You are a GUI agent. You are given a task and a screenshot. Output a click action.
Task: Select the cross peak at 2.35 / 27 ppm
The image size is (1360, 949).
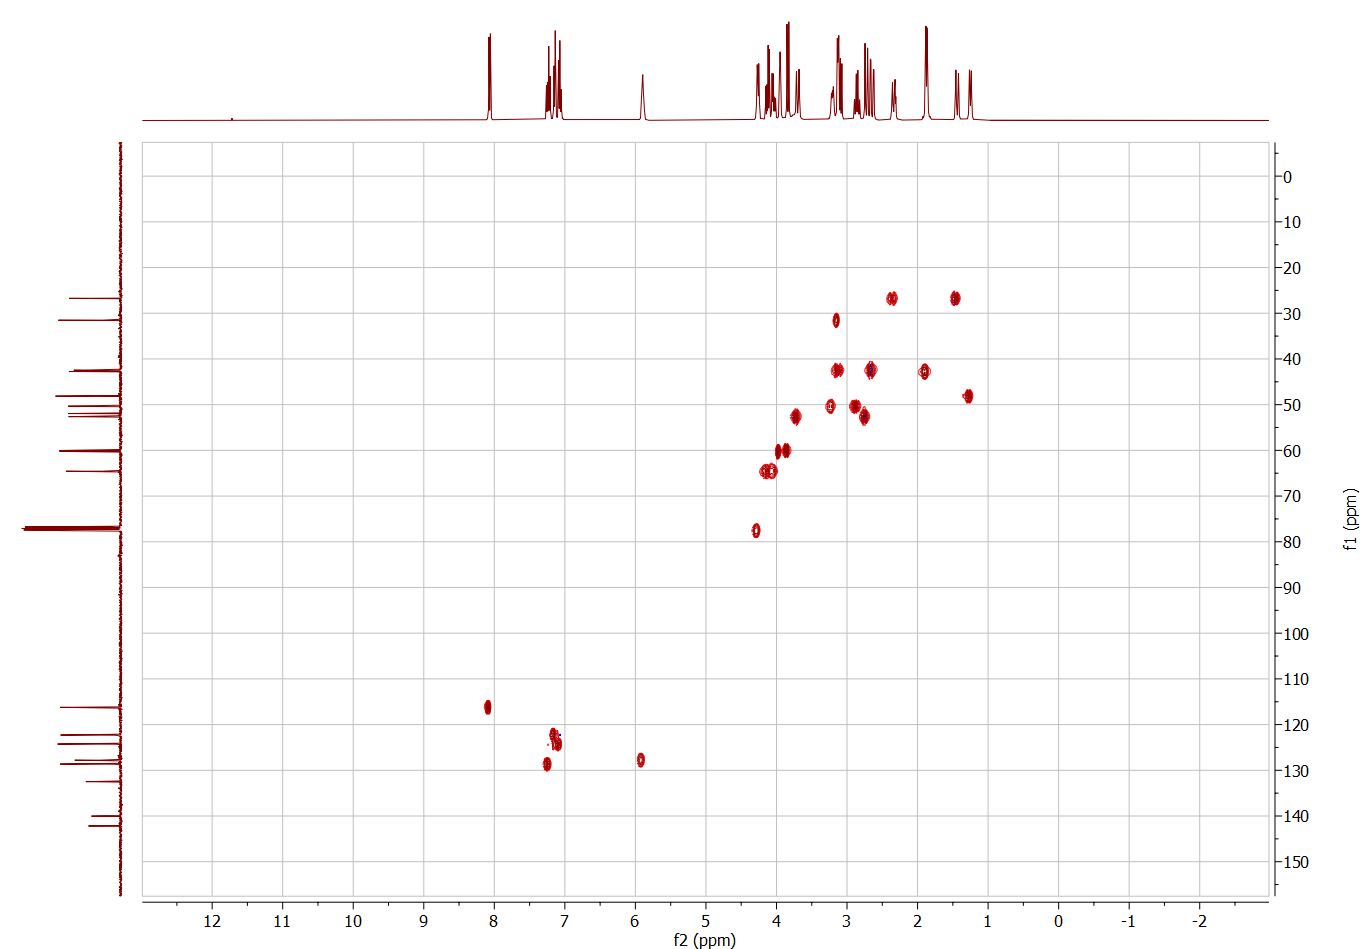892,298
